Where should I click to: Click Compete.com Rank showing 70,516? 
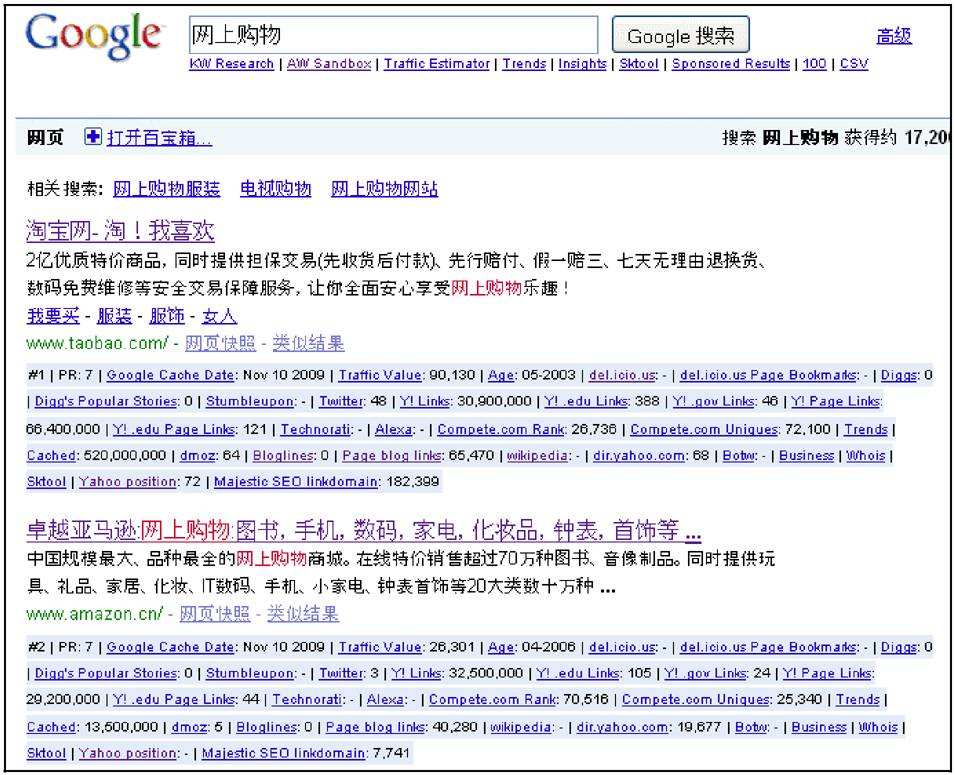[492, 699]
